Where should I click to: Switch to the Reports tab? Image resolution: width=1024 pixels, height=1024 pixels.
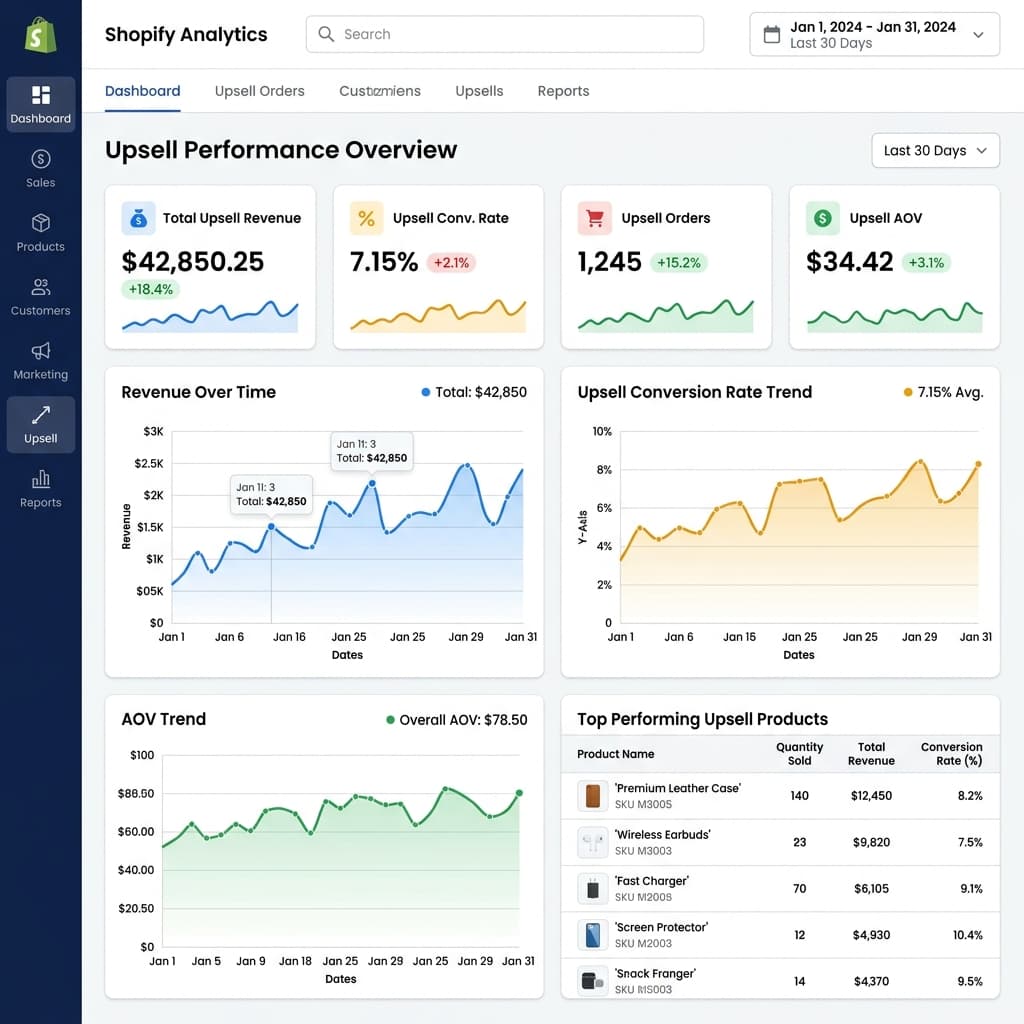[563, 91]
